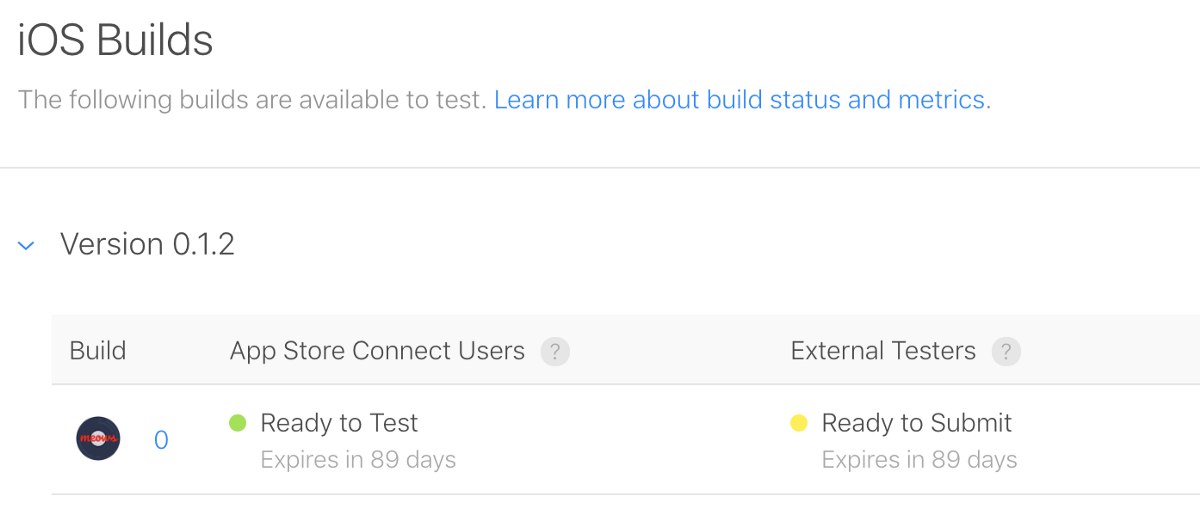Click yellow status dot beside Ready to Submit
Viewport: 1200px width, 514px height.
799,423
